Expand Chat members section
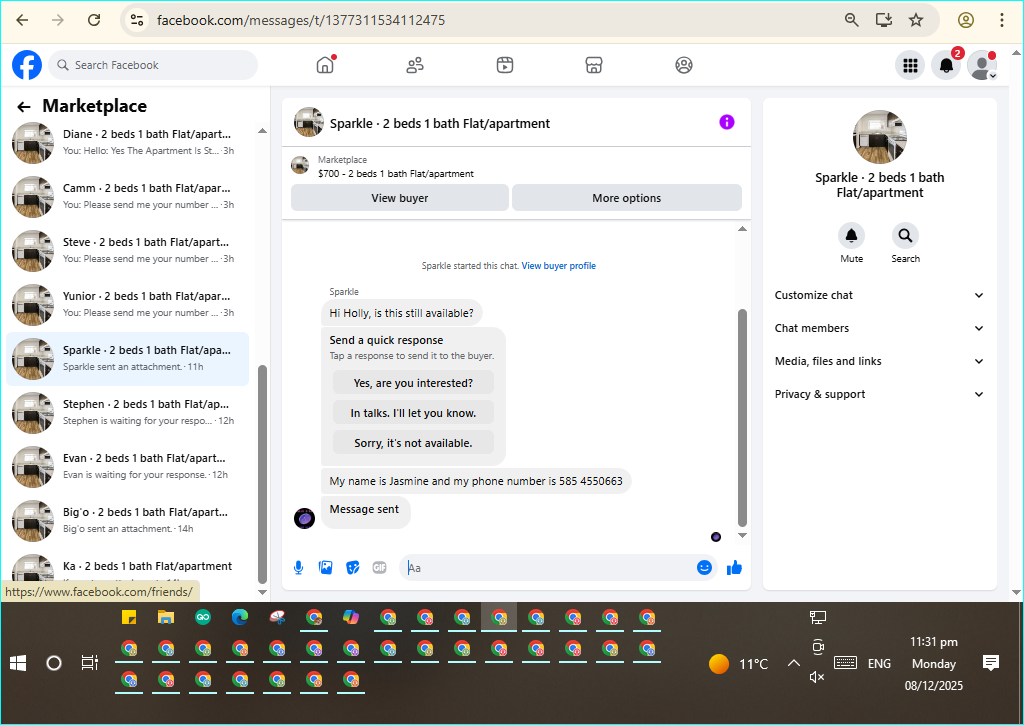 [879, 328]
